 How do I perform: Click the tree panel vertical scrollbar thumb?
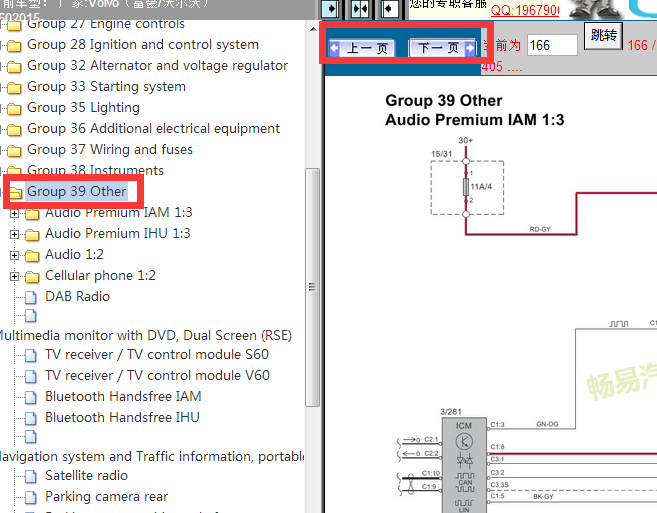coord(313,287)
